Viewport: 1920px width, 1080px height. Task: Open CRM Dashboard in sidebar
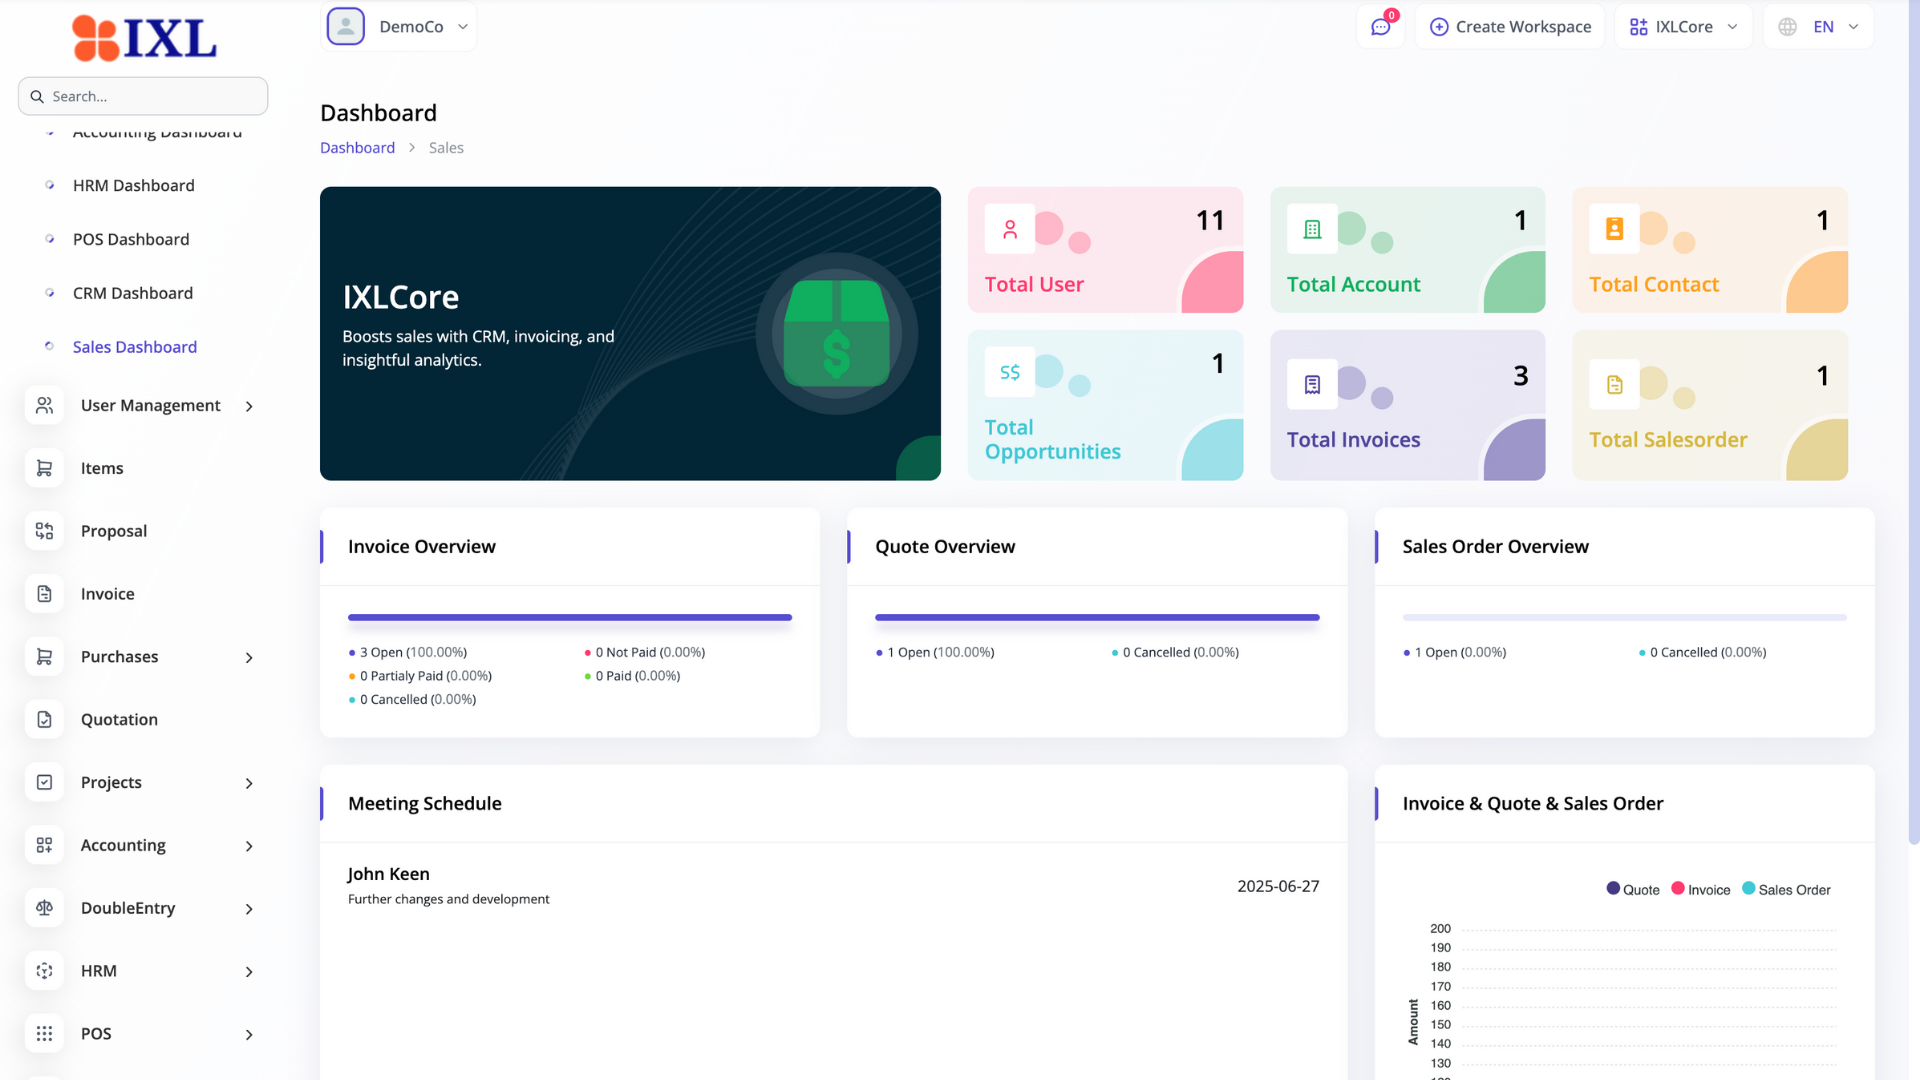(x=133, y=293)
